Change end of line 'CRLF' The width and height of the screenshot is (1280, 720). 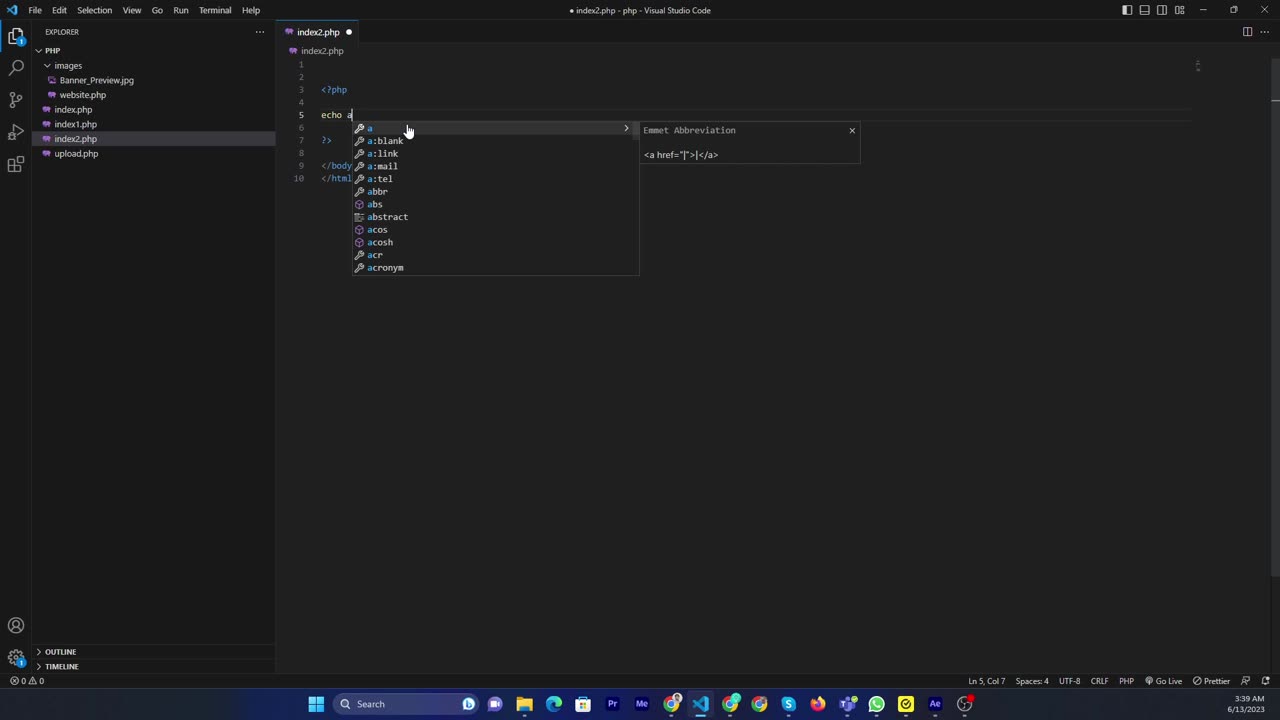(1099, 681)
